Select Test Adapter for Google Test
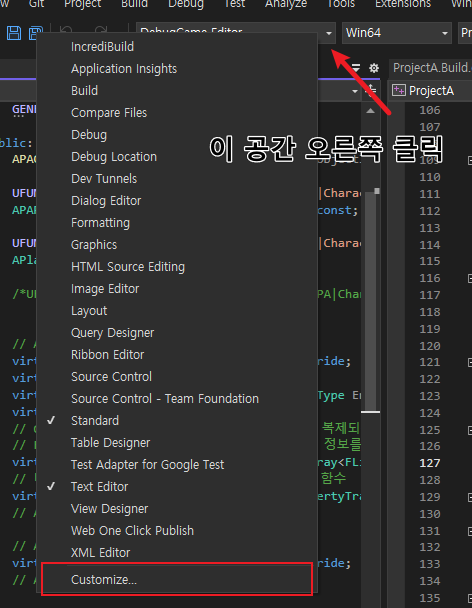472x608 pixels. pos(177,465)
